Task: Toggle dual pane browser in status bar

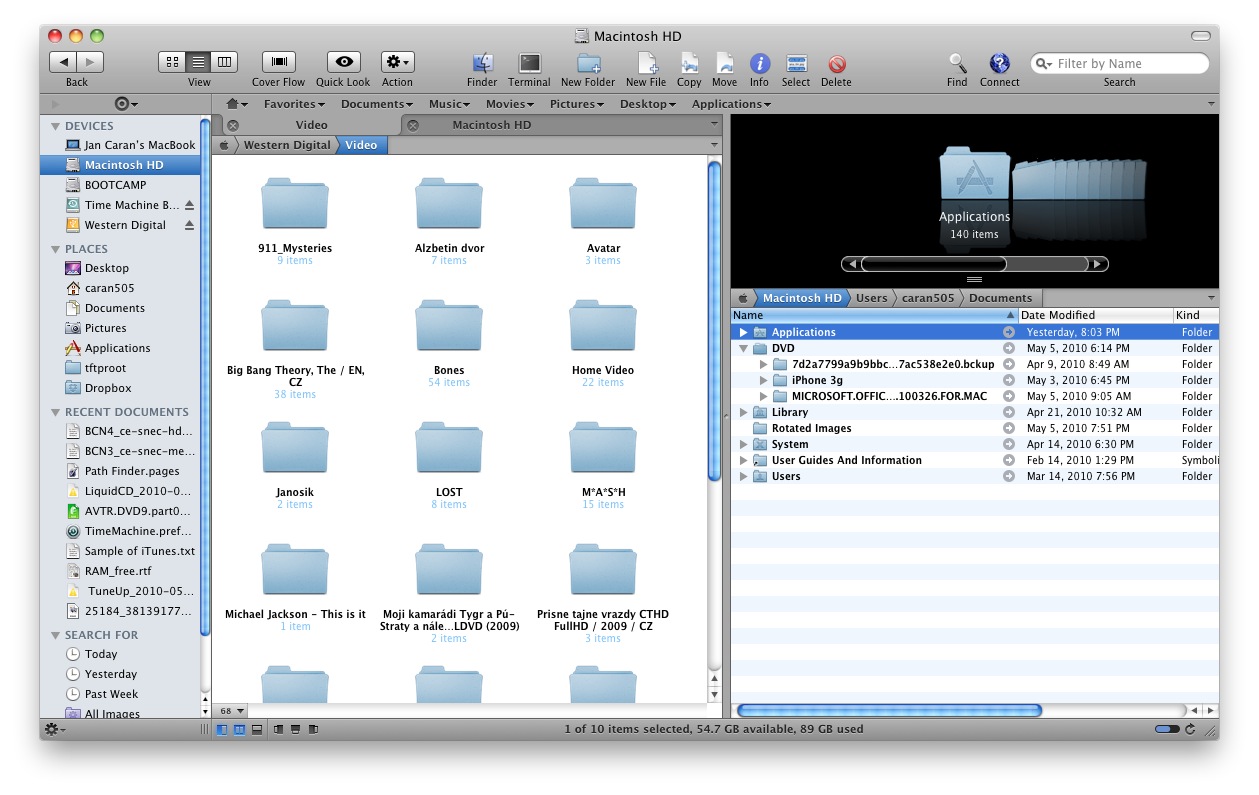Action: point(240,730)
